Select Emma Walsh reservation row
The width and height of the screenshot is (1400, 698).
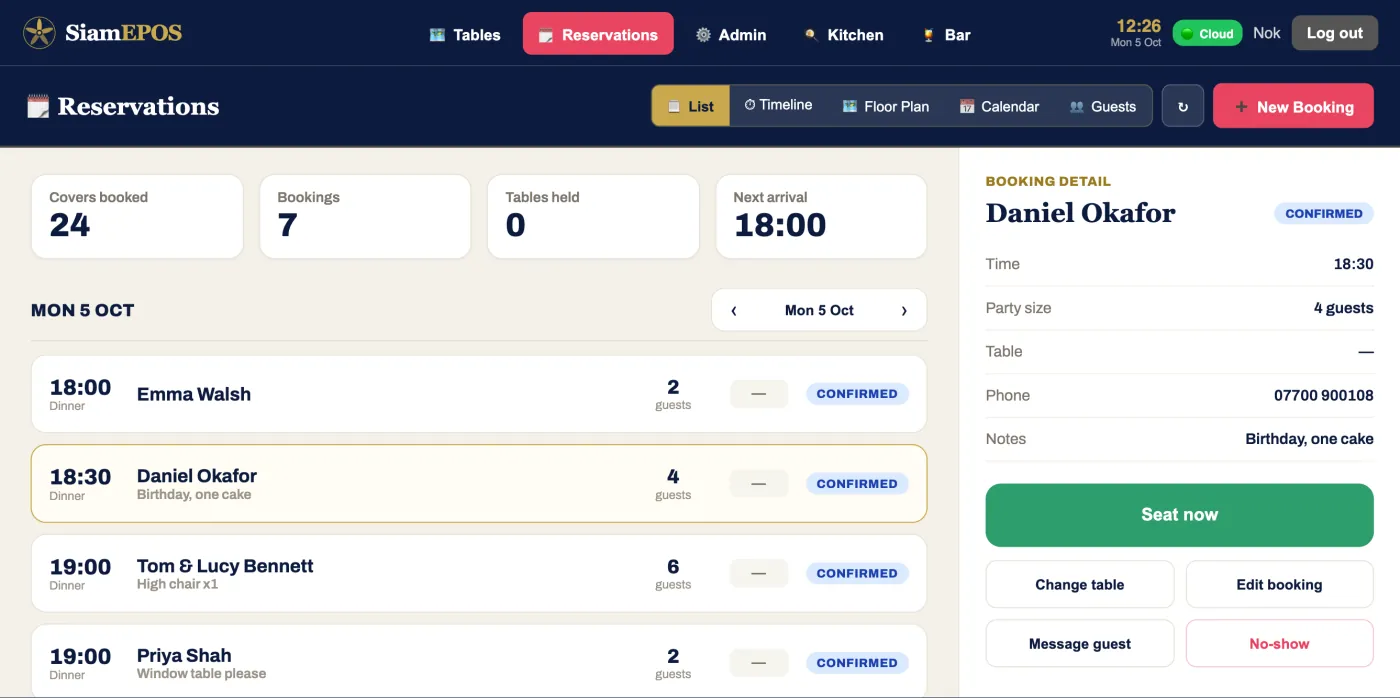tap(479, 394)
